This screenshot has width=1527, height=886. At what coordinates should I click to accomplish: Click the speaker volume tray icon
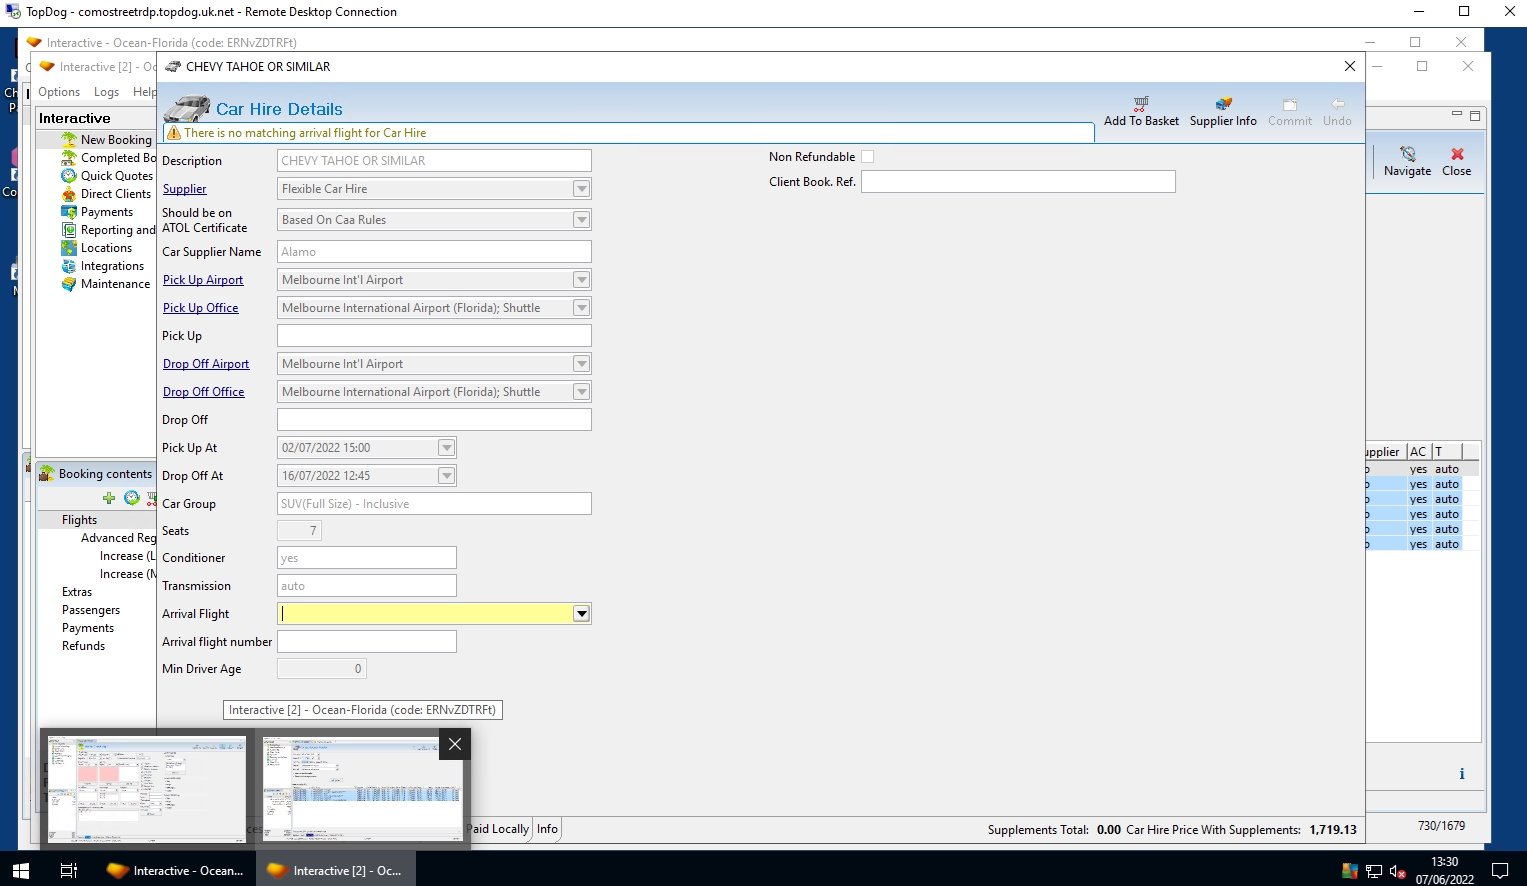click(x=1398, y=871)
